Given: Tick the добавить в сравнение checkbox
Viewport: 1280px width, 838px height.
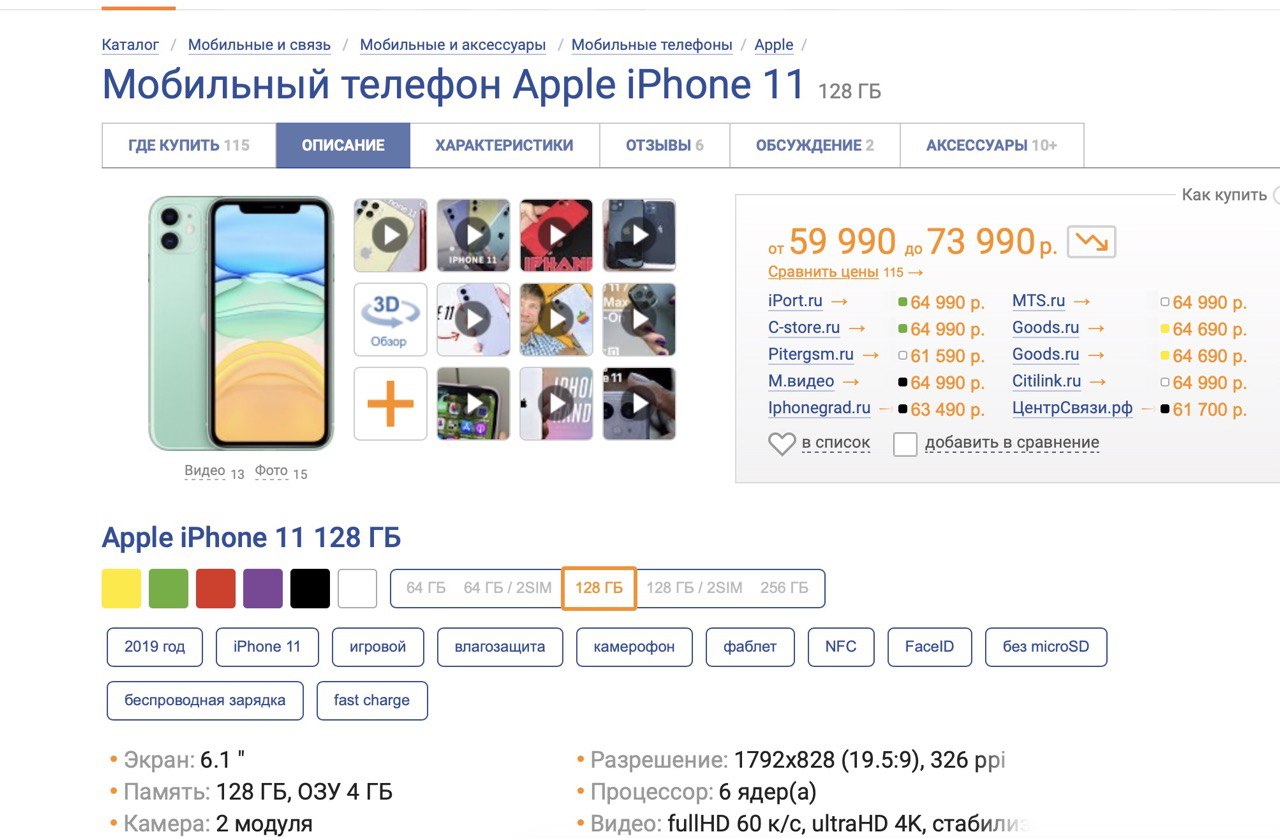Looking at the screenshot, I should click(x=905, y=444).
